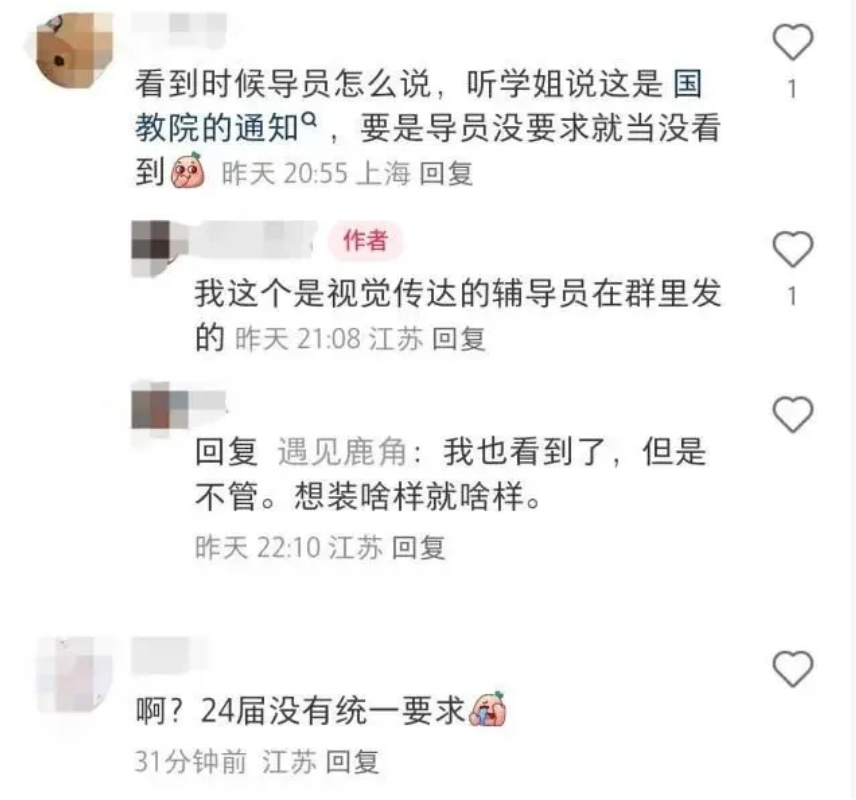Like the reply to 遇见鹿角

(793, 414)
